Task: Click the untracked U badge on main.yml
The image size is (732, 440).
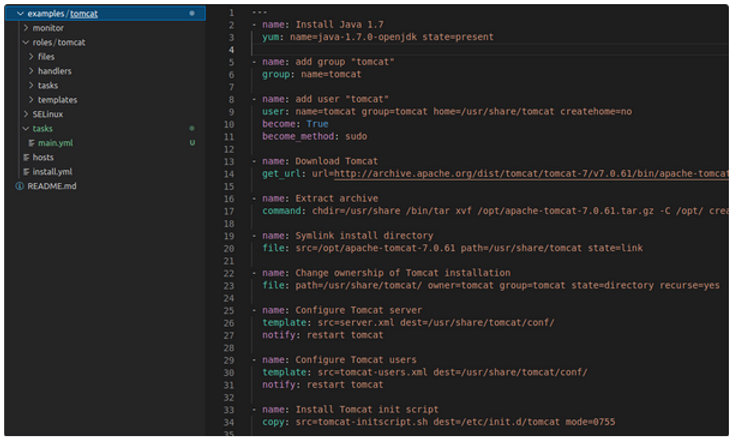Action: click(x=192, y=143)
